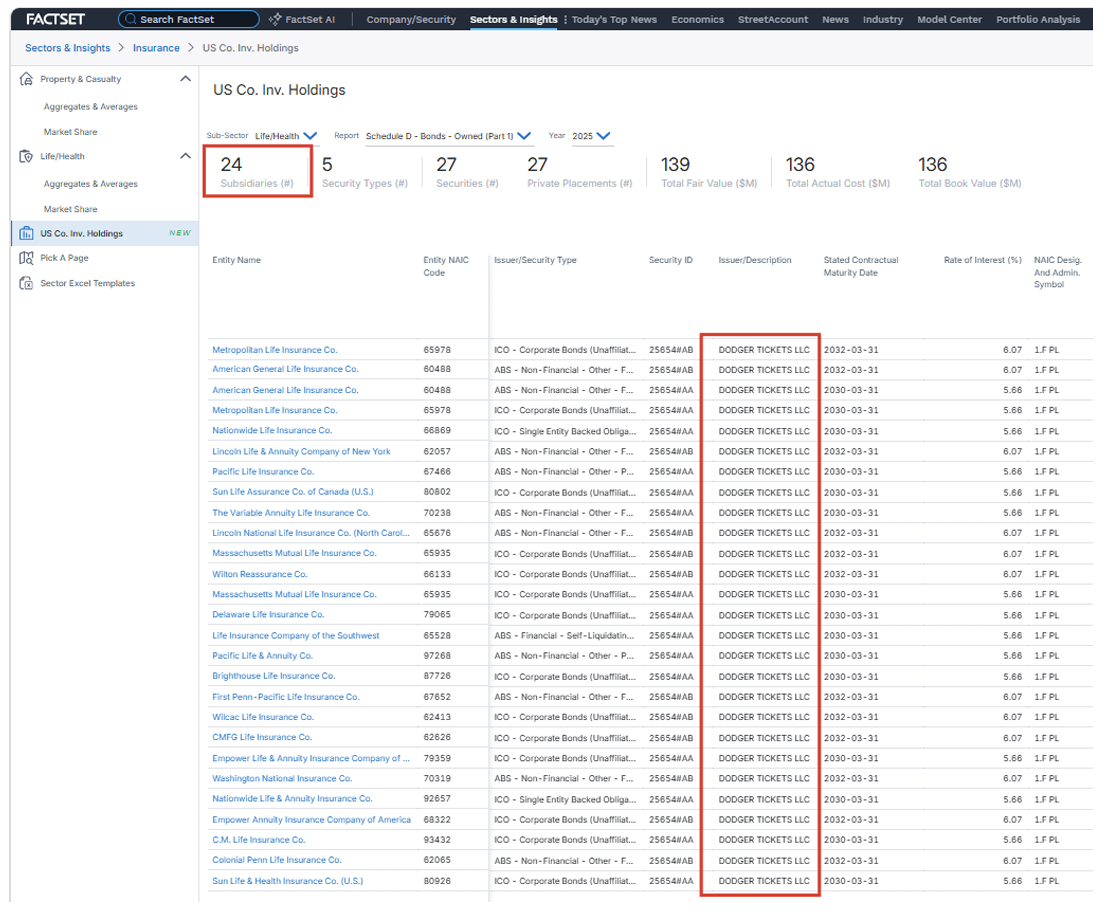Click the Security ID column header
1102x911 pixels.
(670, 260)
